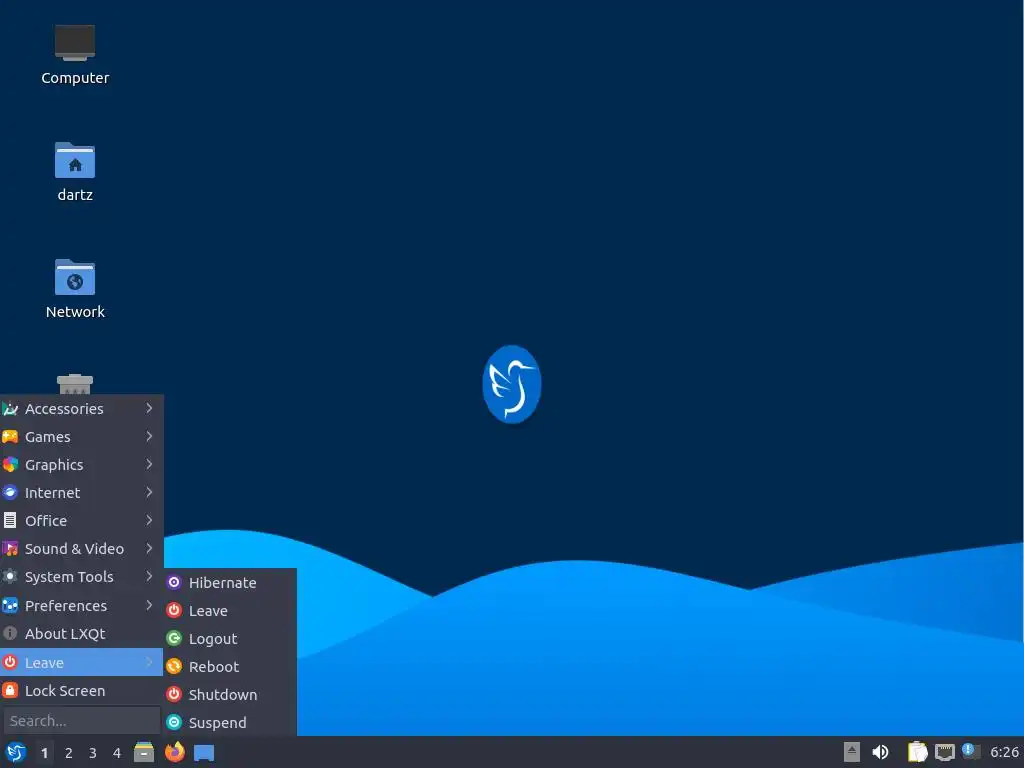Launch Firefox from the panel
The width and height of the screenshot is (1024, 768).
[x=174, y=752]
